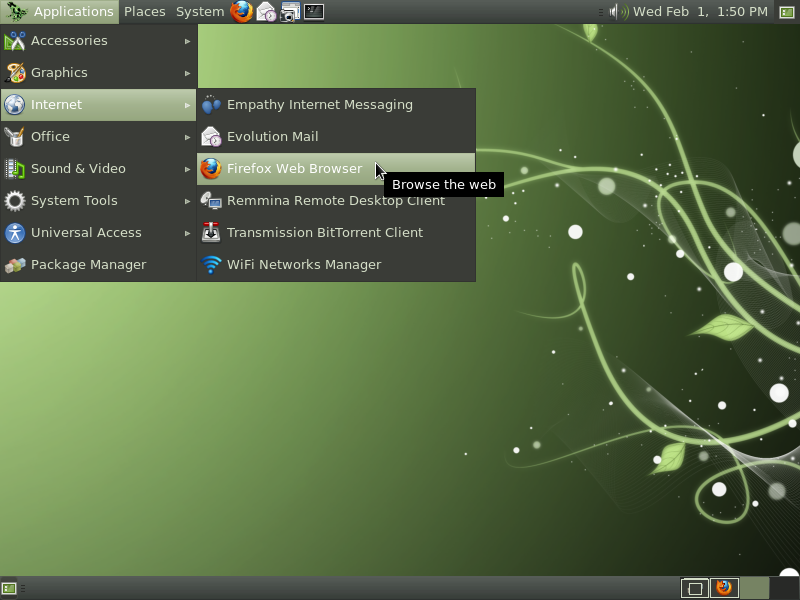The image size is (800, 600).
Task: Open the System menu
Action: tap(199, 11)
